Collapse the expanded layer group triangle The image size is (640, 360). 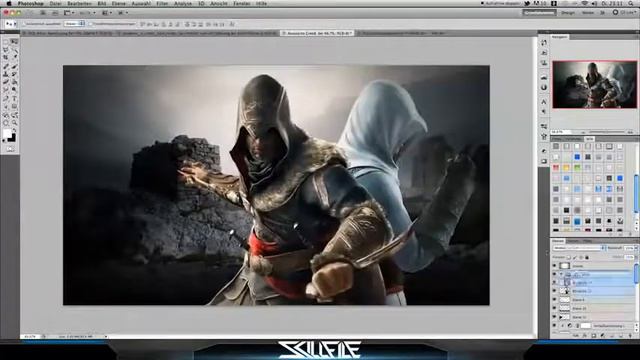561,274
